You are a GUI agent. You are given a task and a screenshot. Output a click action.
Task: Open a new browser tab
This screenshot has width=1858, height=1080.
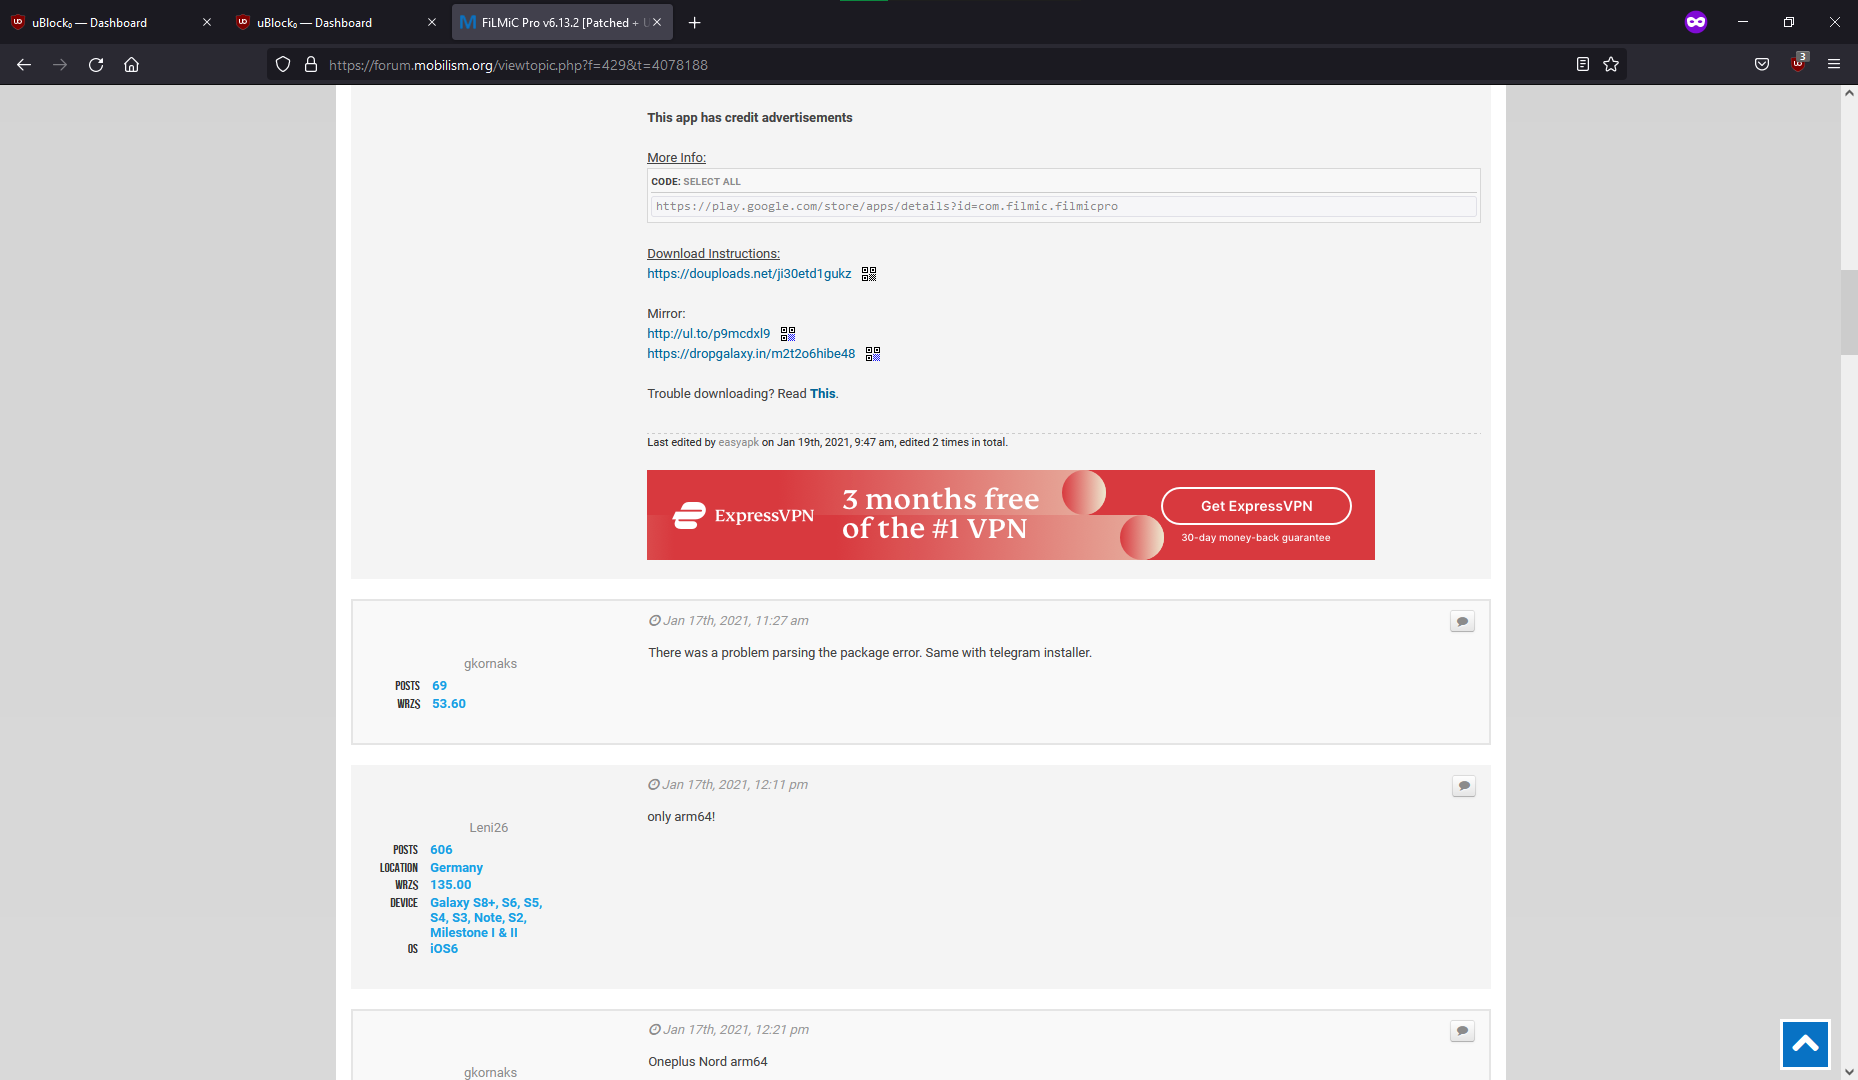tap(695, 22)
